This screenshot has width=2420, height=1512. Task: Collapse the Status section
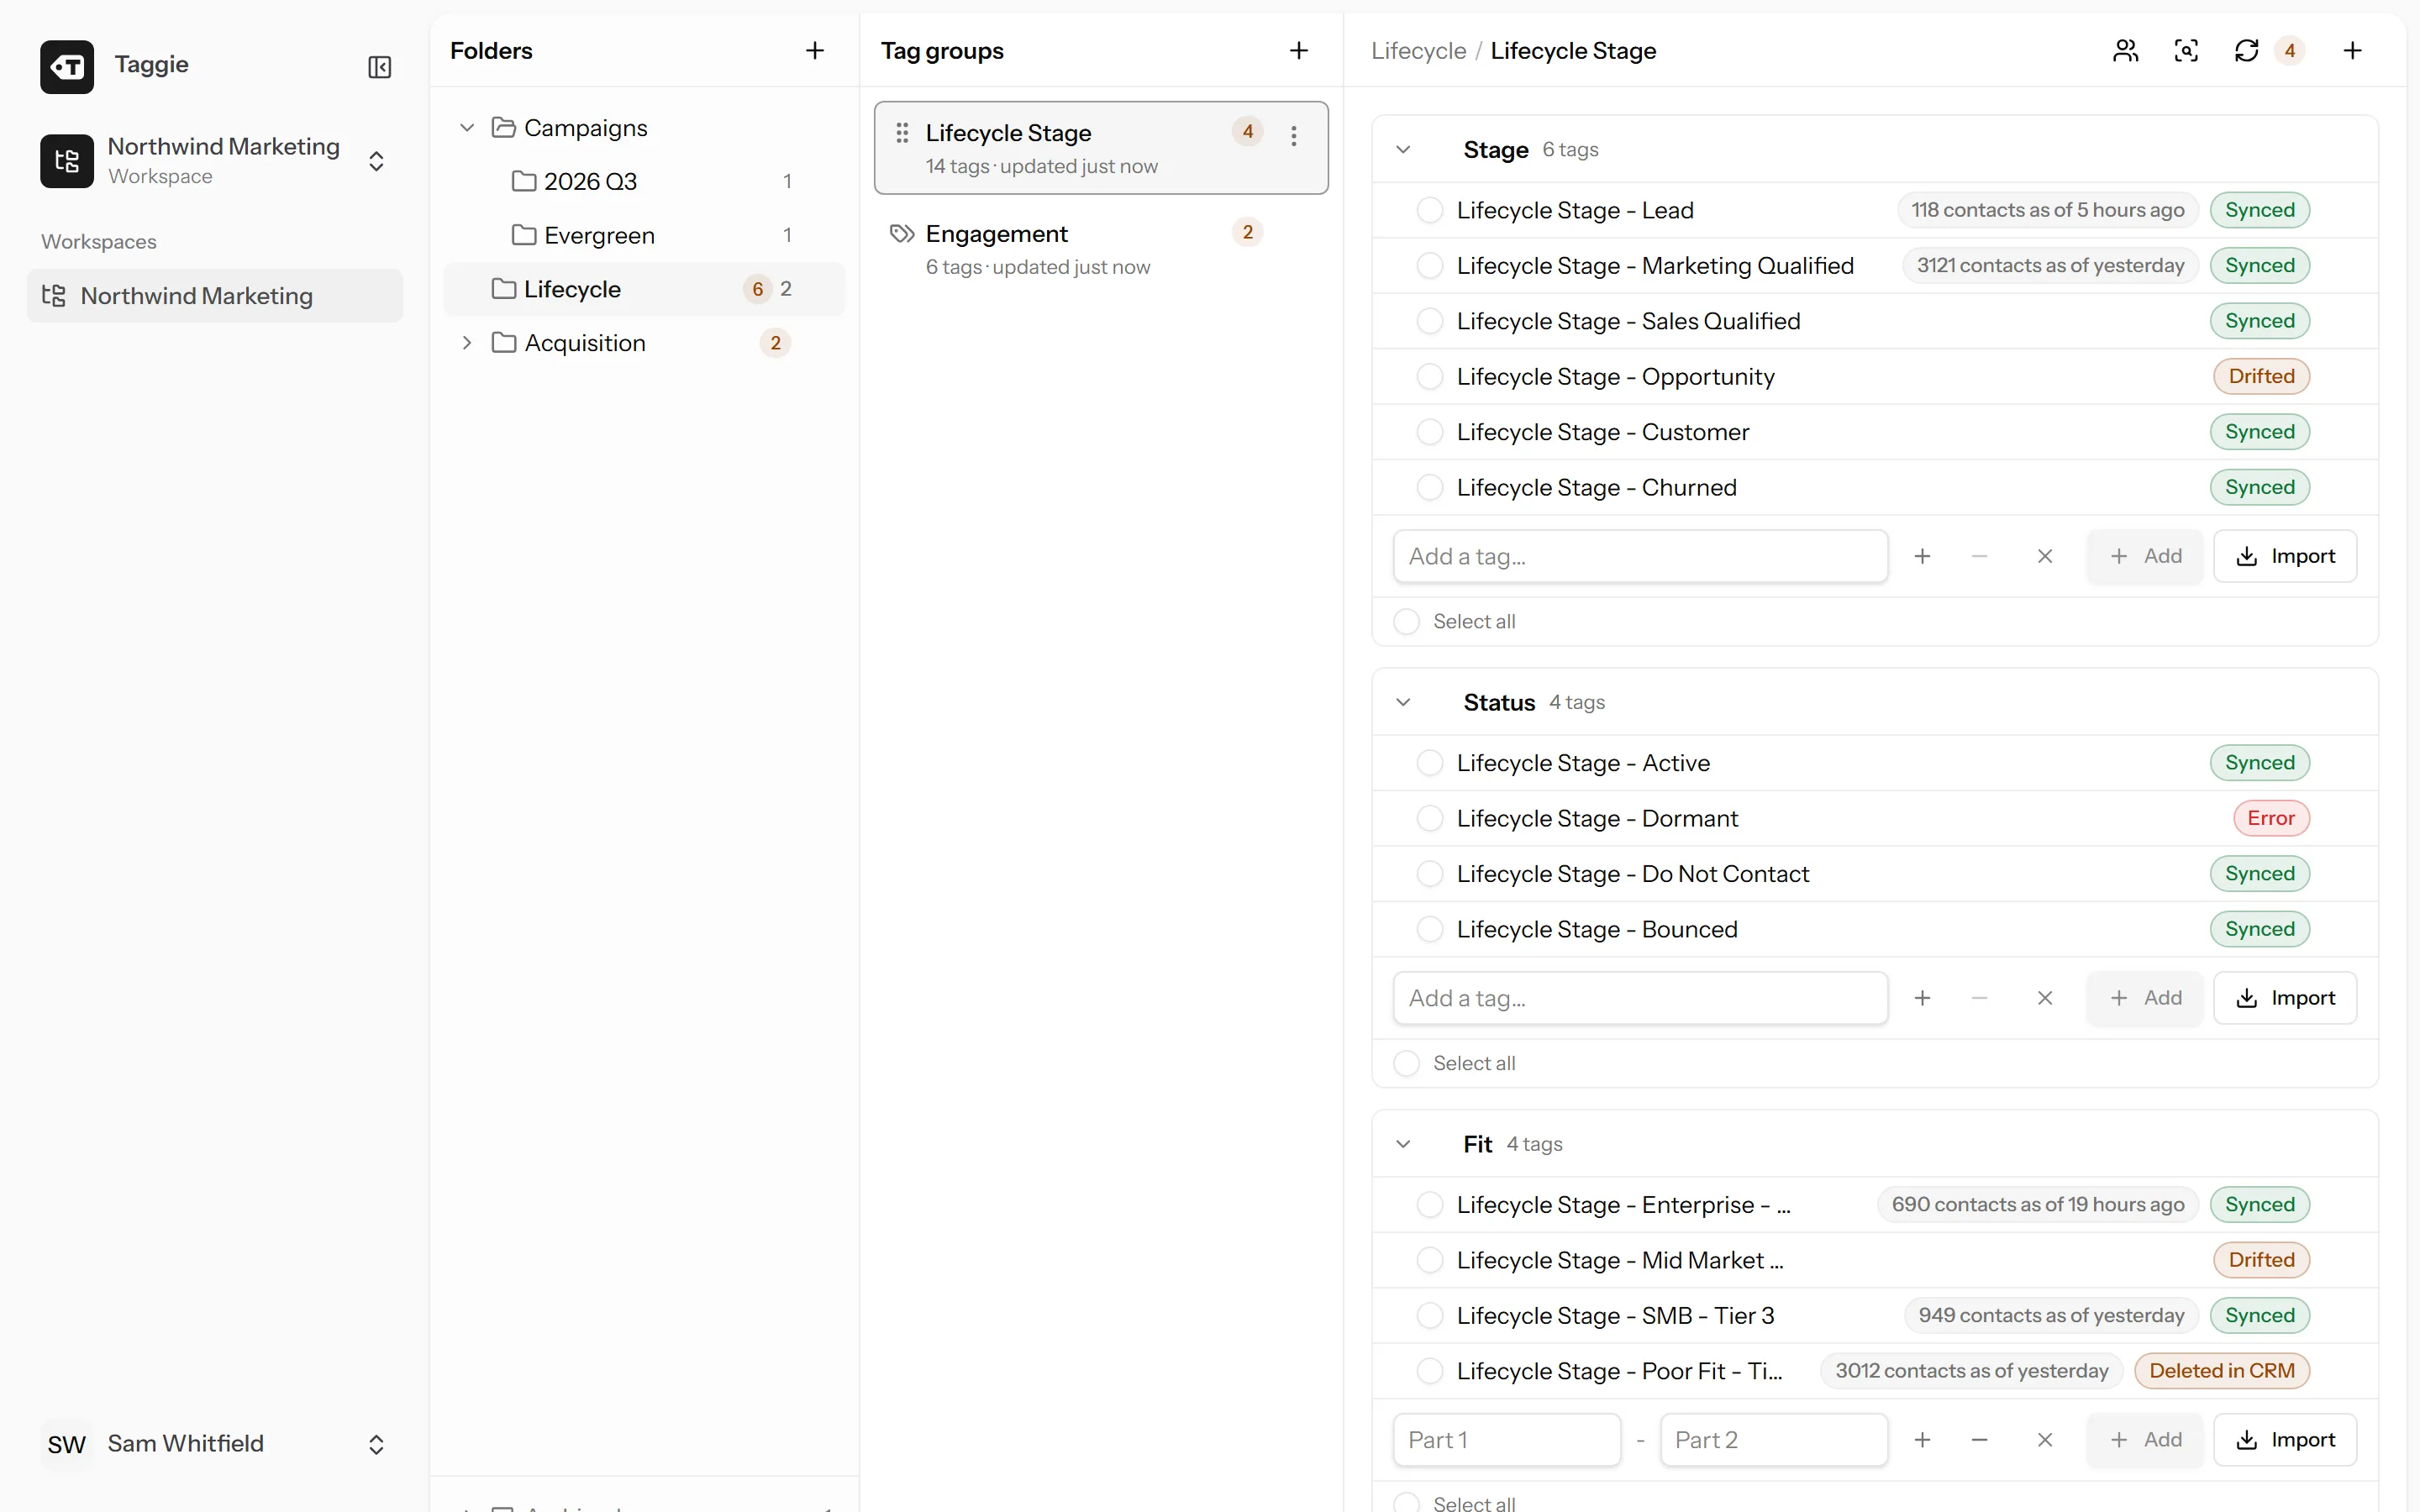pos(1403,702)
